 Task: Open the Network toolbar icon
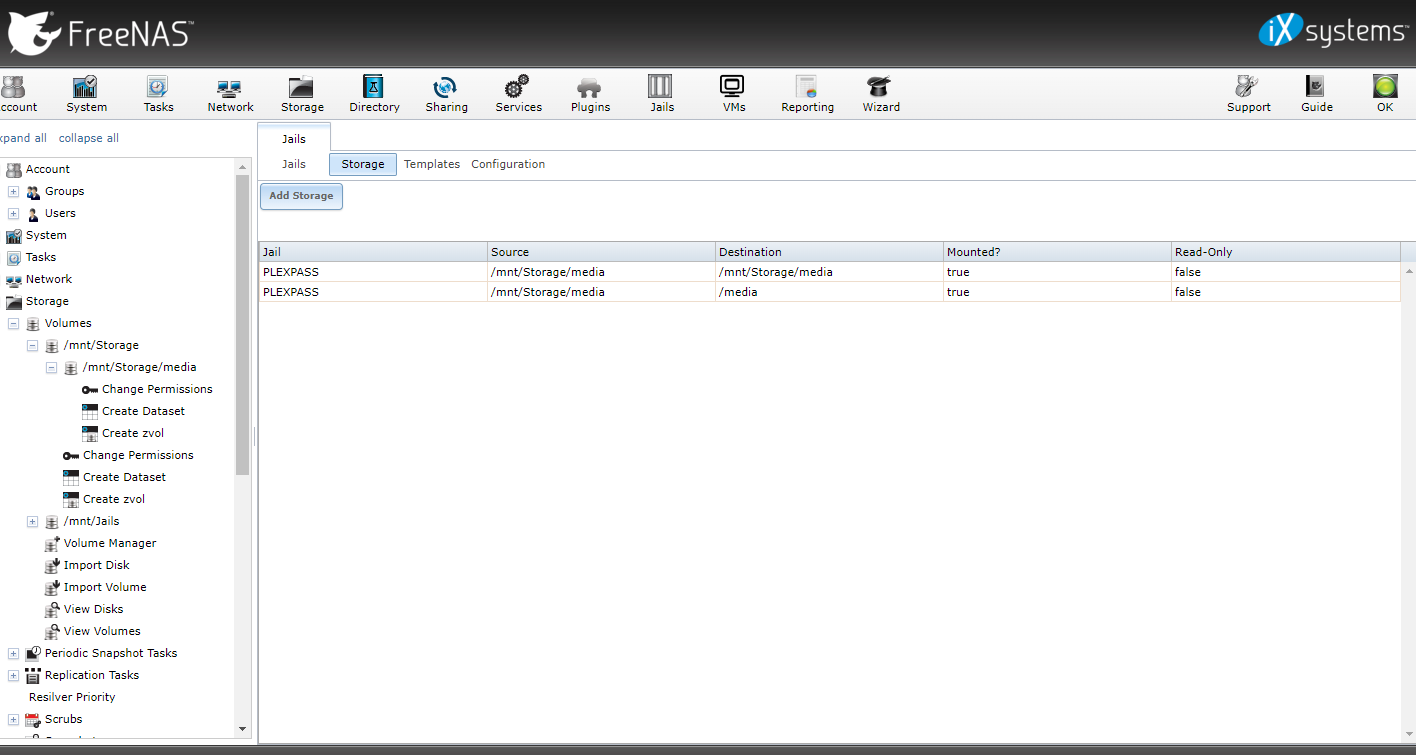point(230,88)
